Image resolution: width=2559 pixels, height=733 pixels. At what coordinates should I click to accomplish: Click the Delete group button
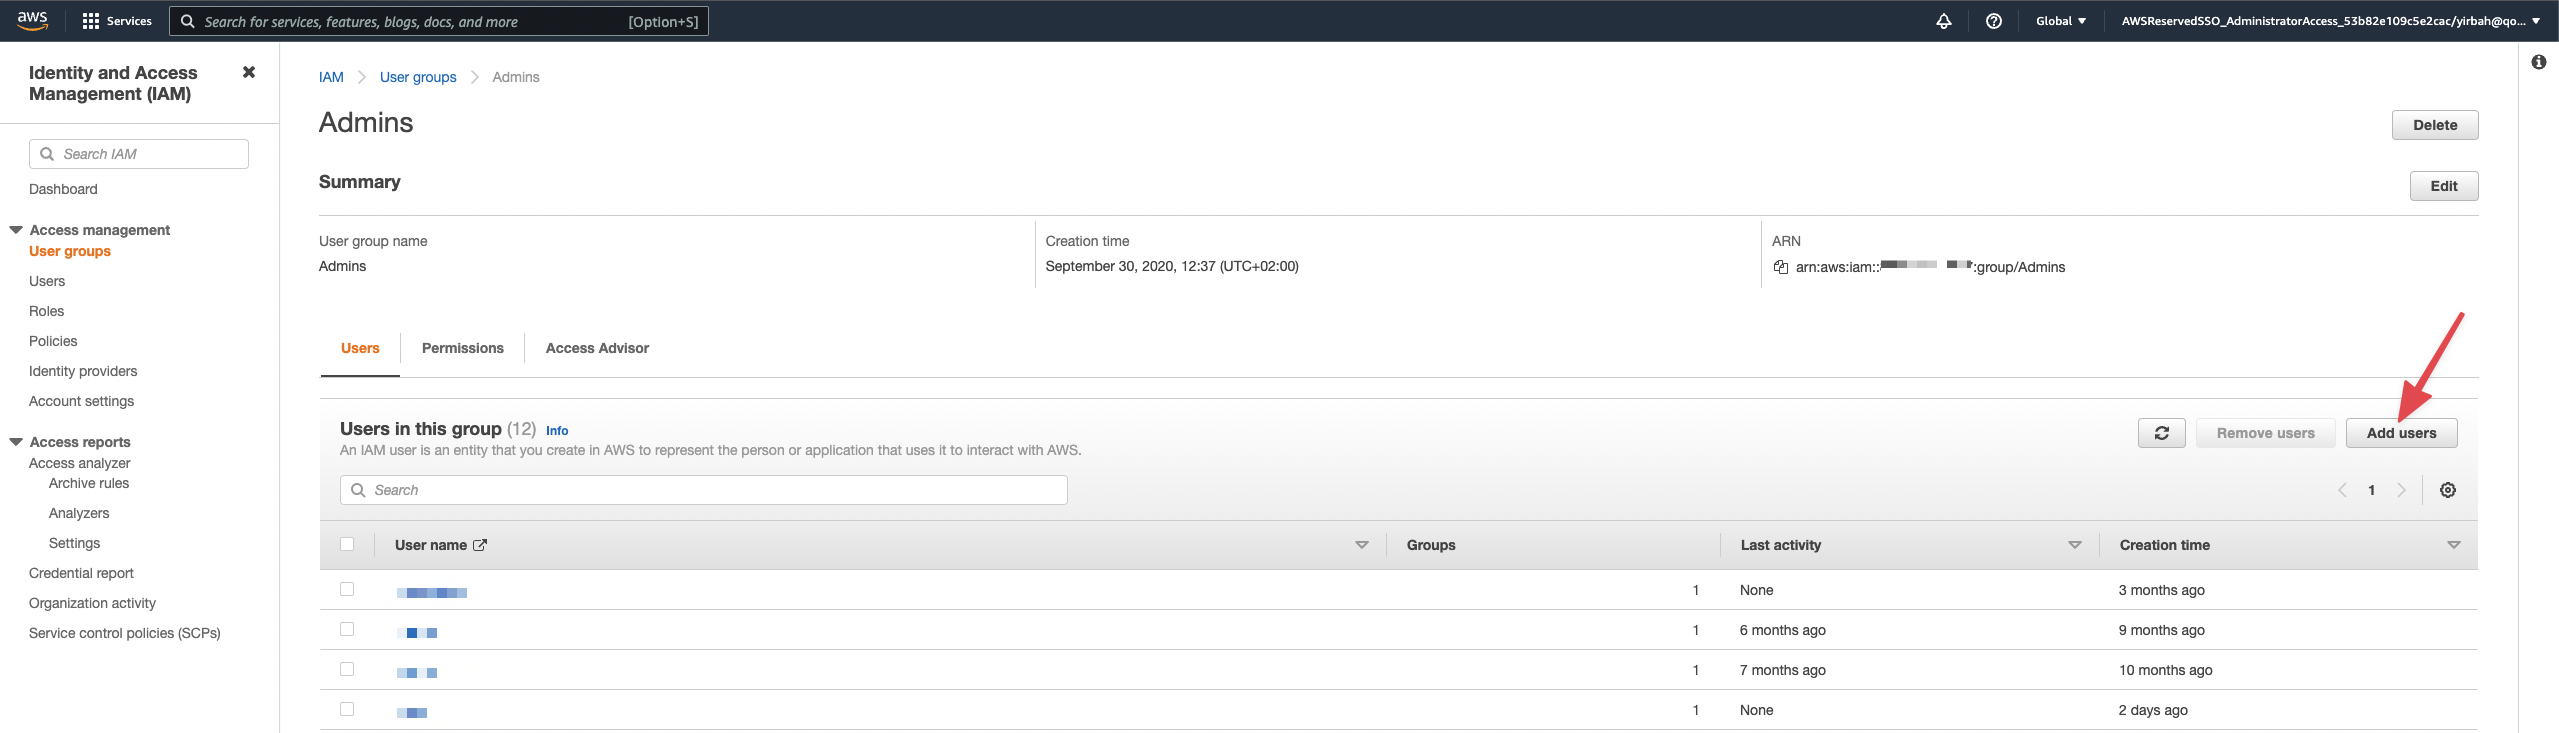click(2434, 125)
